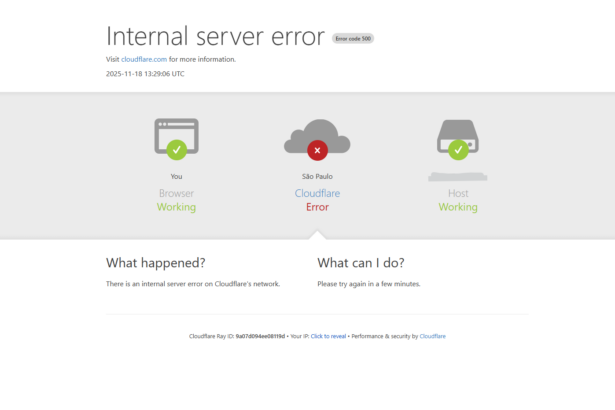The width and height of the screenshot is (615, 410).
Task: Click 'Please try again in a few minutes.' text
Action: (x=369, y=284)
